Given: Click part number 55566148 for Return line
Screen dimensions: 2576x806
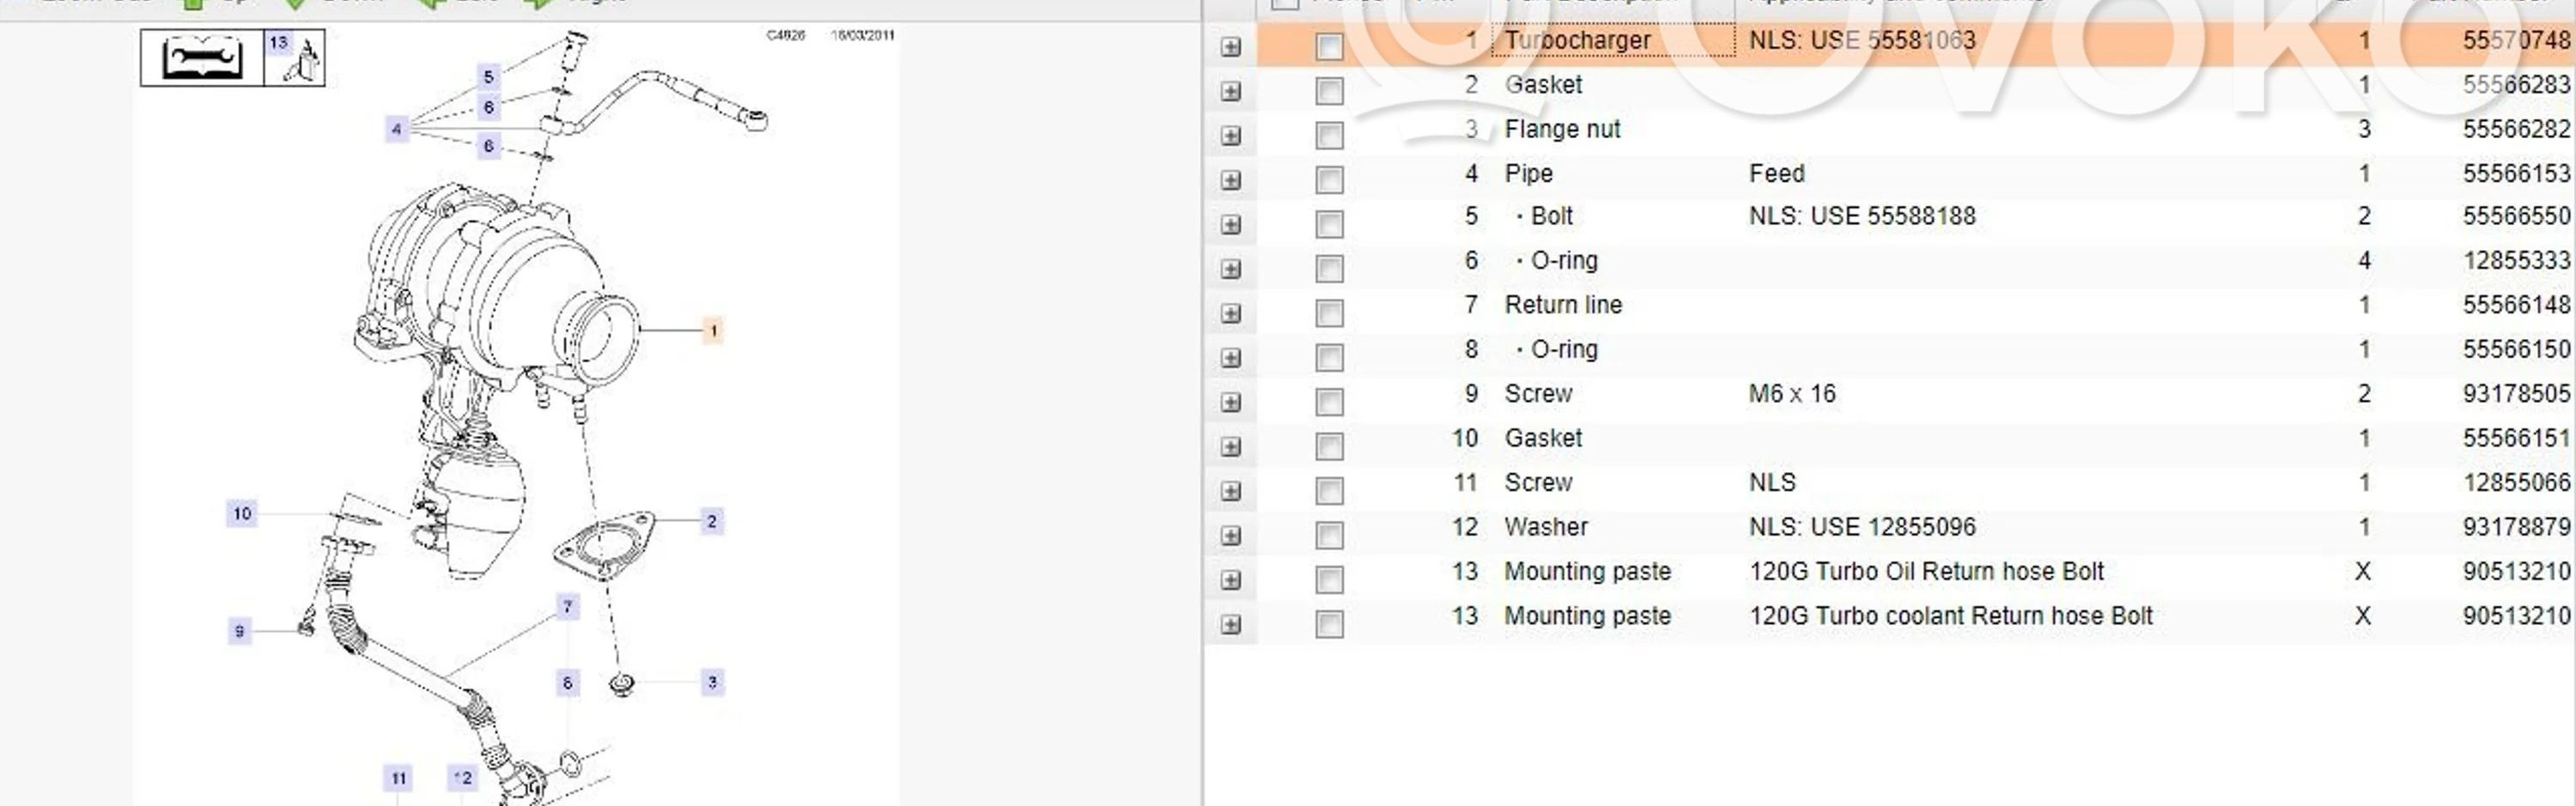Looking at the screenshot, I should (2515, 305).
